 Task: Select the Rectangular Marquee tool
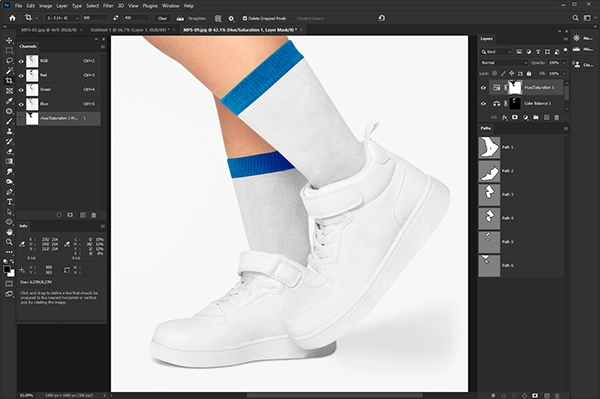click(x=9, y=50)
